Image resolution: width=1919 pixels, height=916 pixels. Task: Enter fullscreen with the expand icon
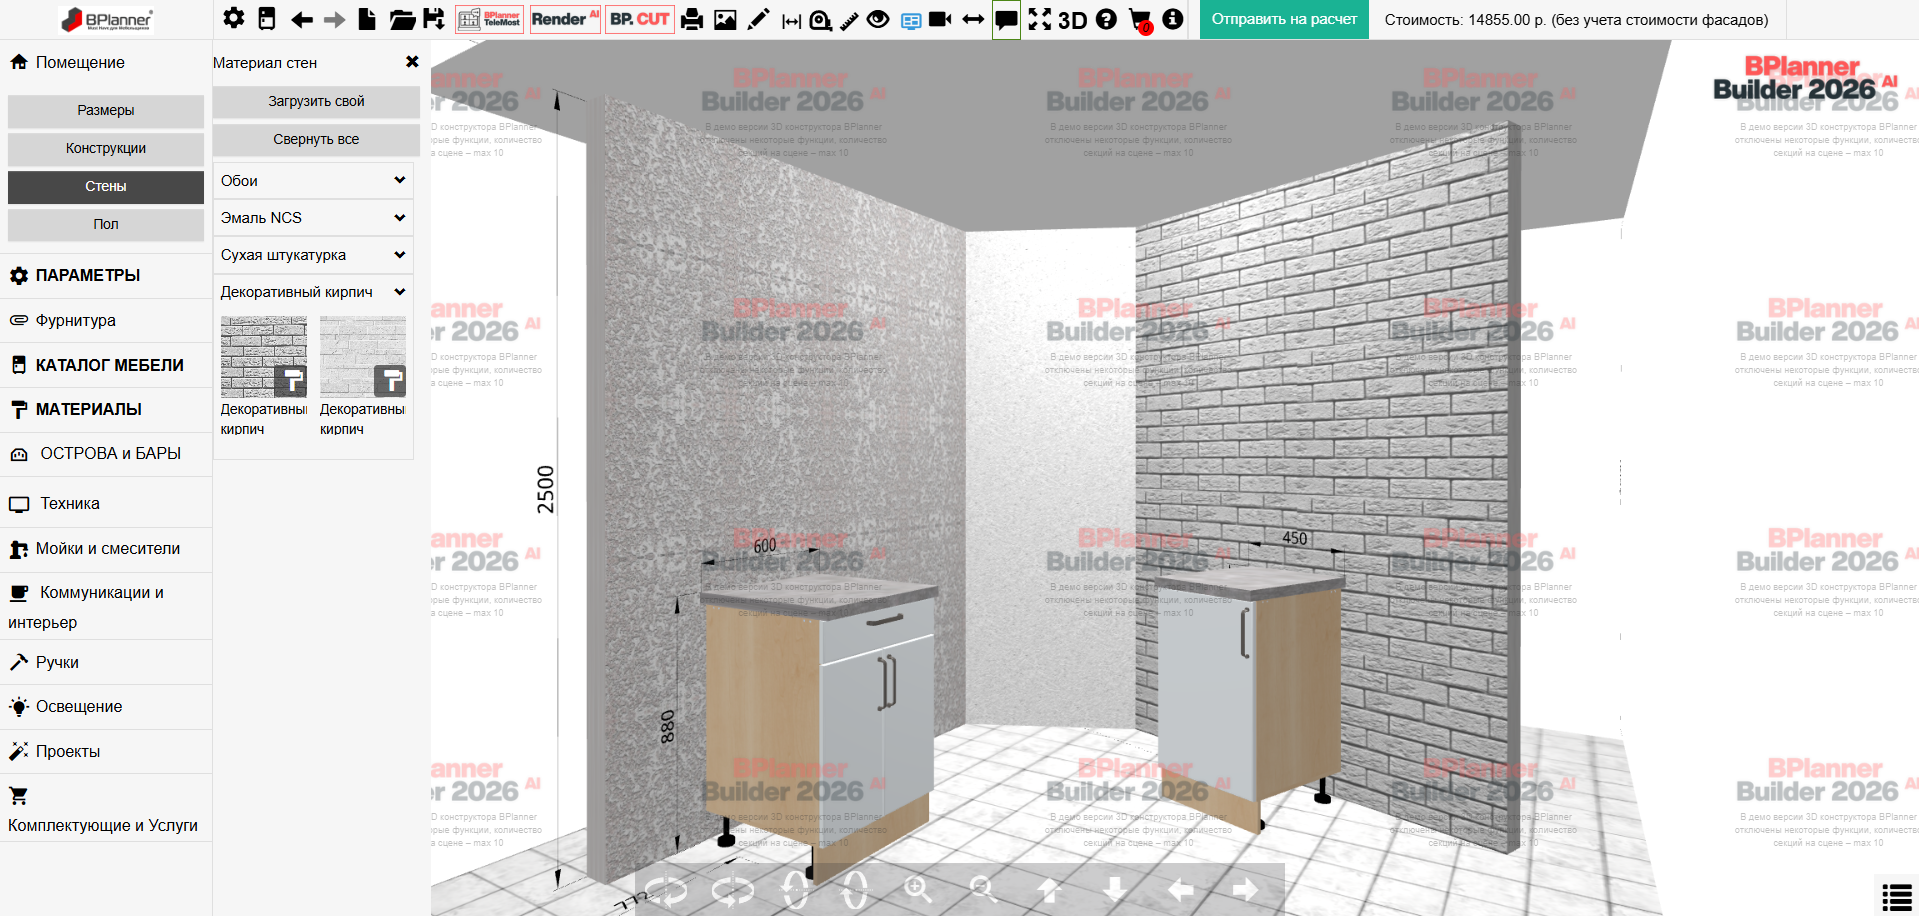pyautogui.click(x=1040, y=19)
